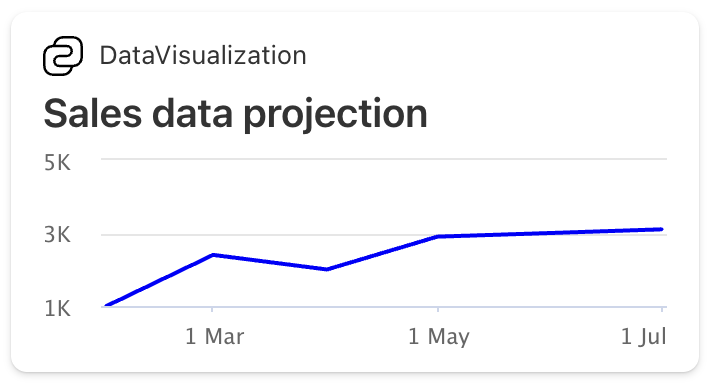This screenshot has width=716, height=392.
Task: Click the line's starting point at 1K
Action: [107, 305]
